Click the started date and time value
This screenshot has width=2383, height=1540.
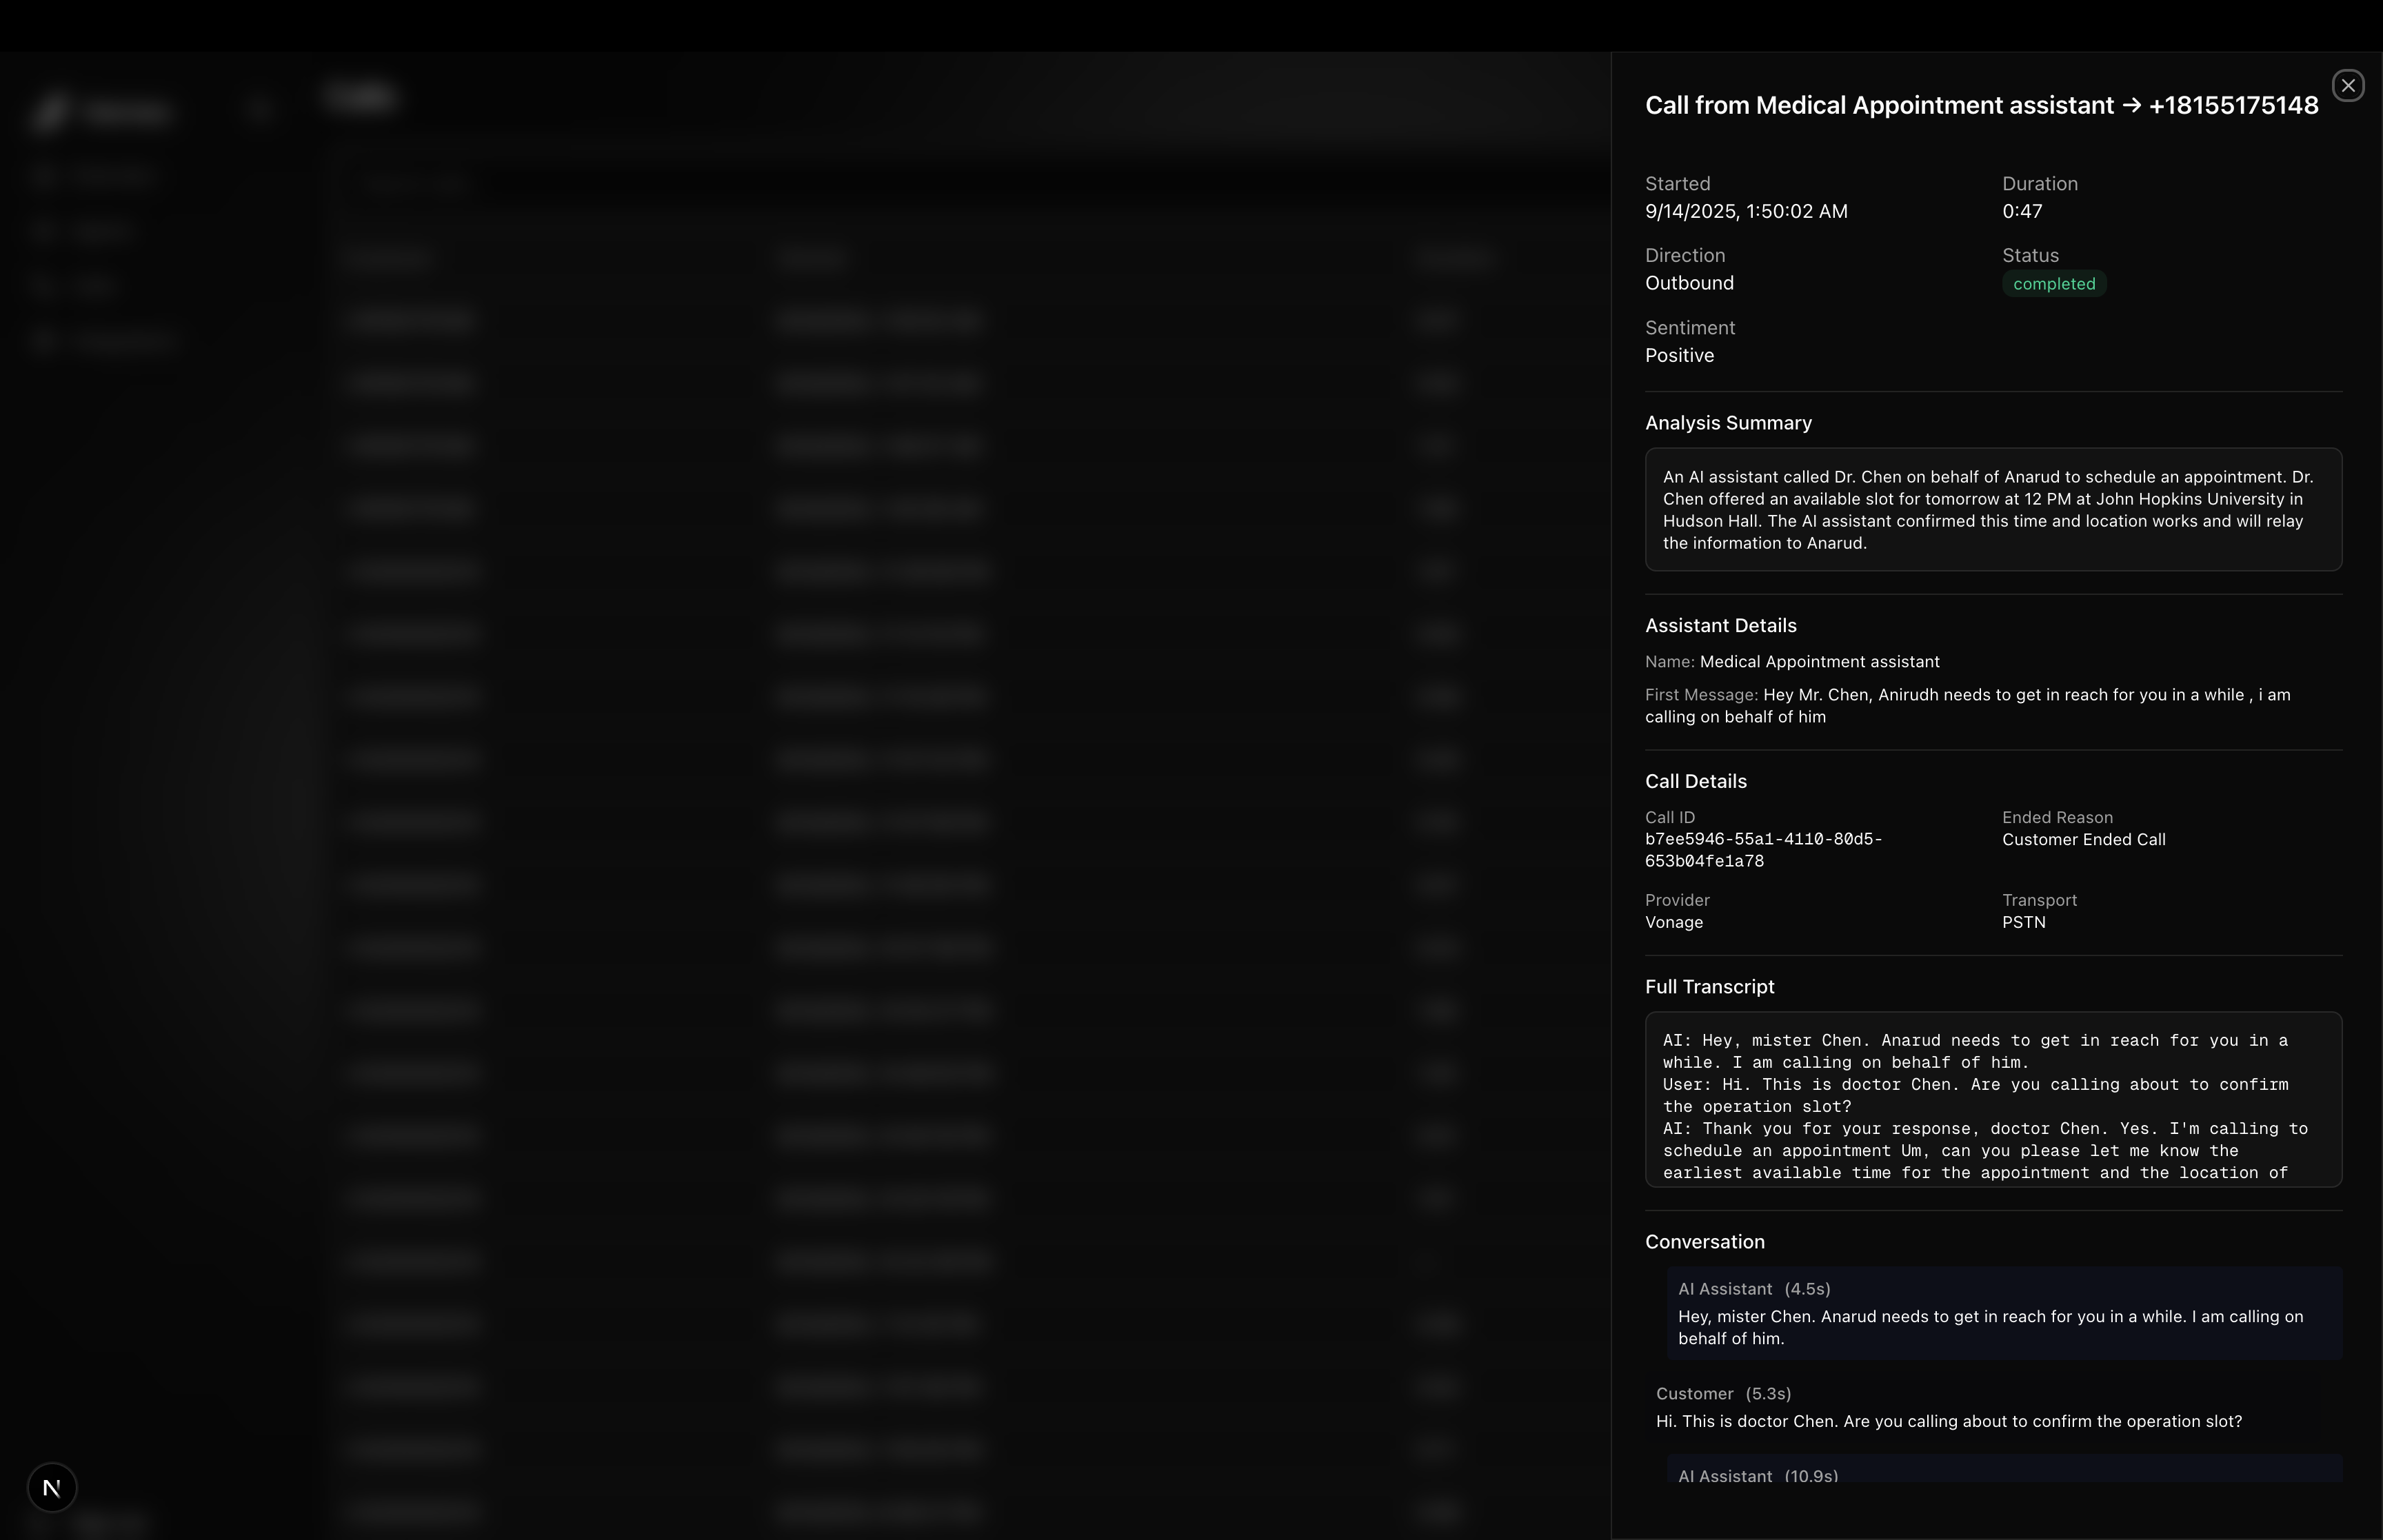1745,212
